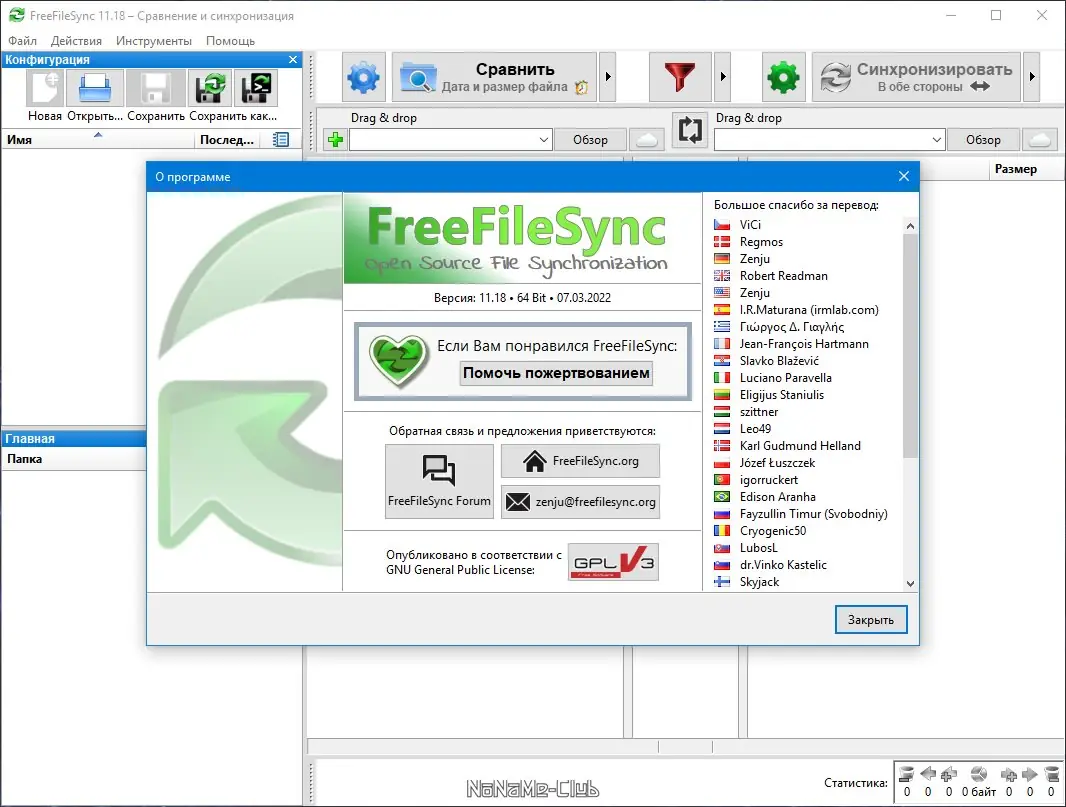
Task: Select translator Robert Readman
Action: pyautogui.click(x=783, y=276)
